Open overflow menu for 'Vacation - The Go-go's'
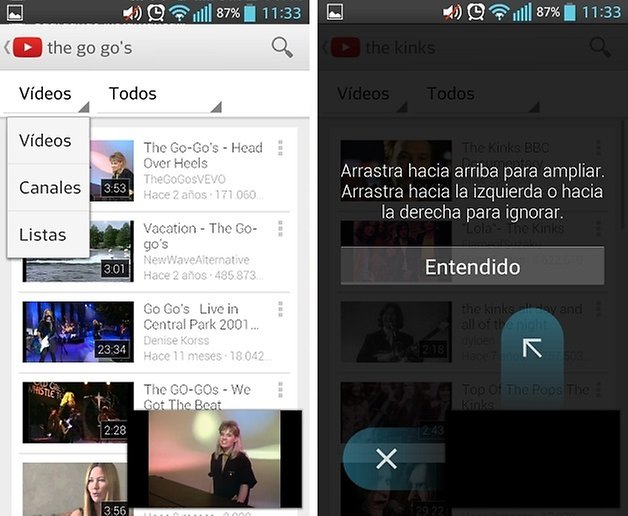This screenshot has height=516, width=628. pos(280,228)
